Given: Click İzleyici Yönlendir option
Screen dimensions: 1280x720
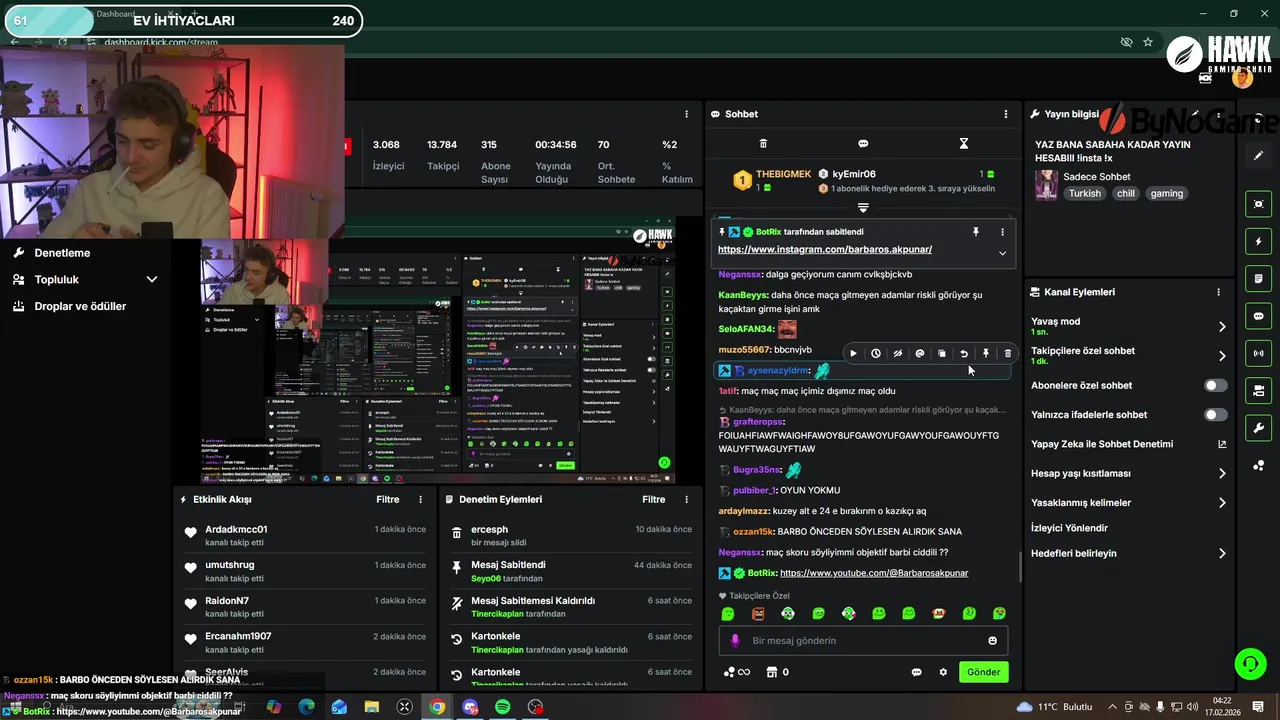Looking at the screenshot, I should point(1069,528).
